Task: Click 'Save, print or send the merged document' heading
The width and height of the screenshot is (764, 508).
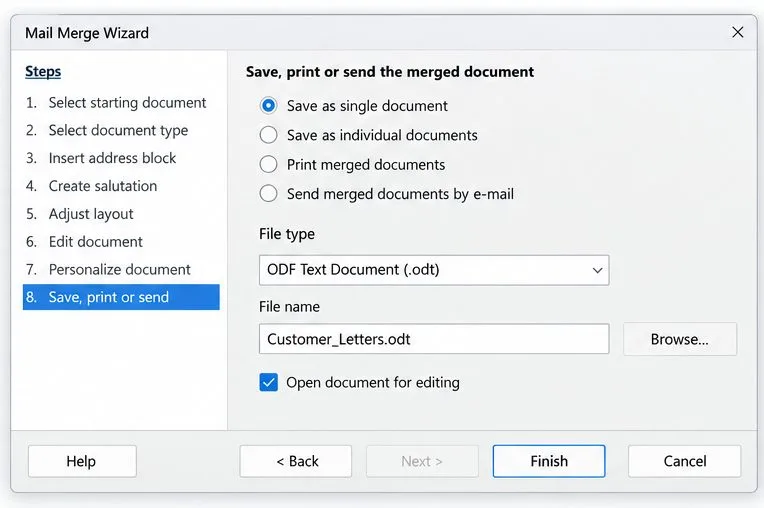Action: [x=390, y=72]
